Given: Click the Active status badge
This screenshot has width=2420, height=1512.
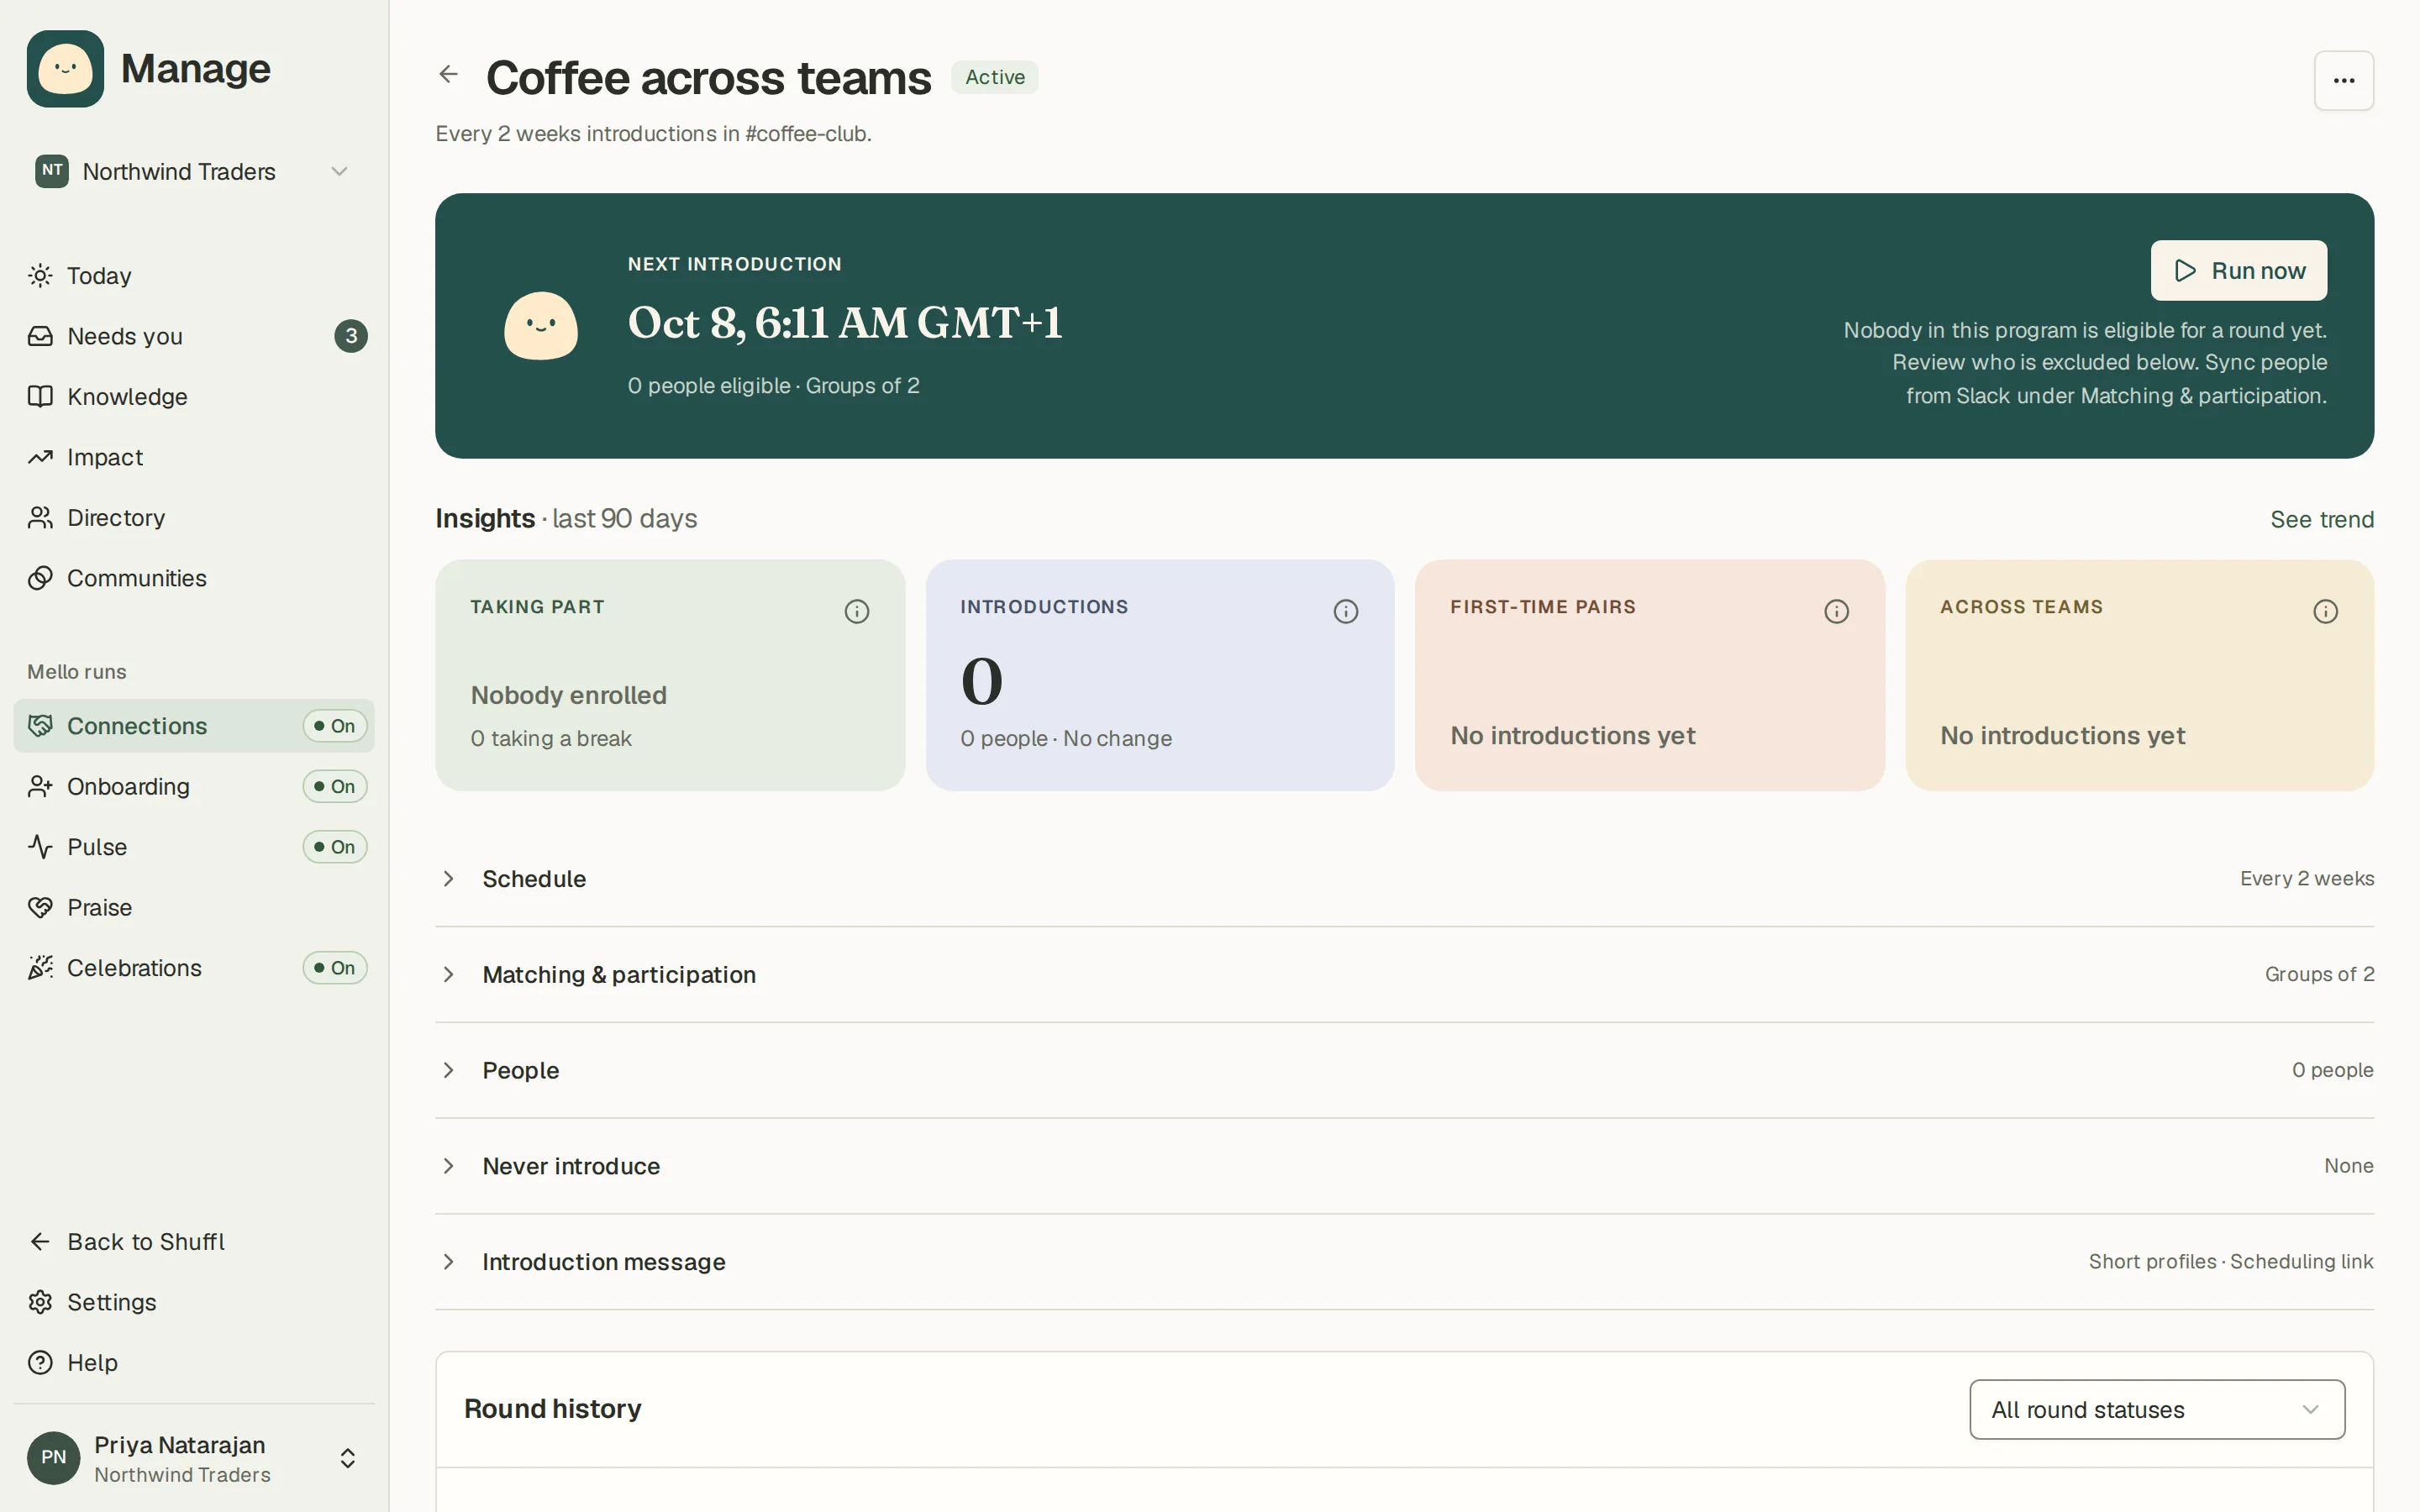Looking at the screenshot, I should (994, 77).
